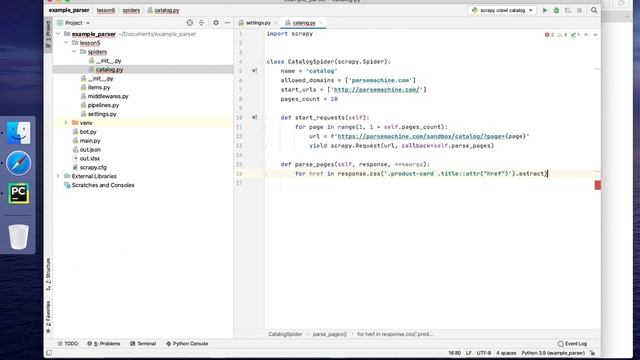Open Python 3.9 interpreter selector
This screenshot has width=640, height=360.
(x=553, y=353)
